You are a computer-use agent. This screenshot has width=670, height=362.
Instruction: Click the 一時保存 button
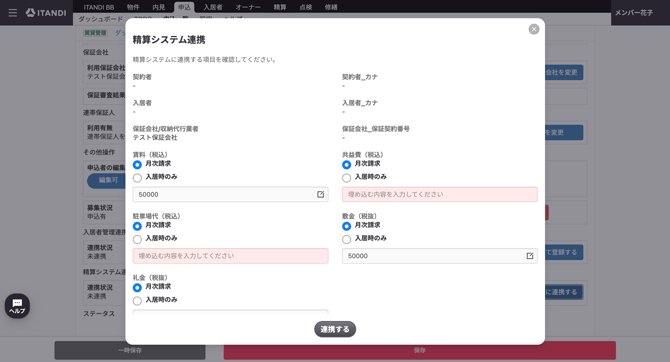click(130, 350)
